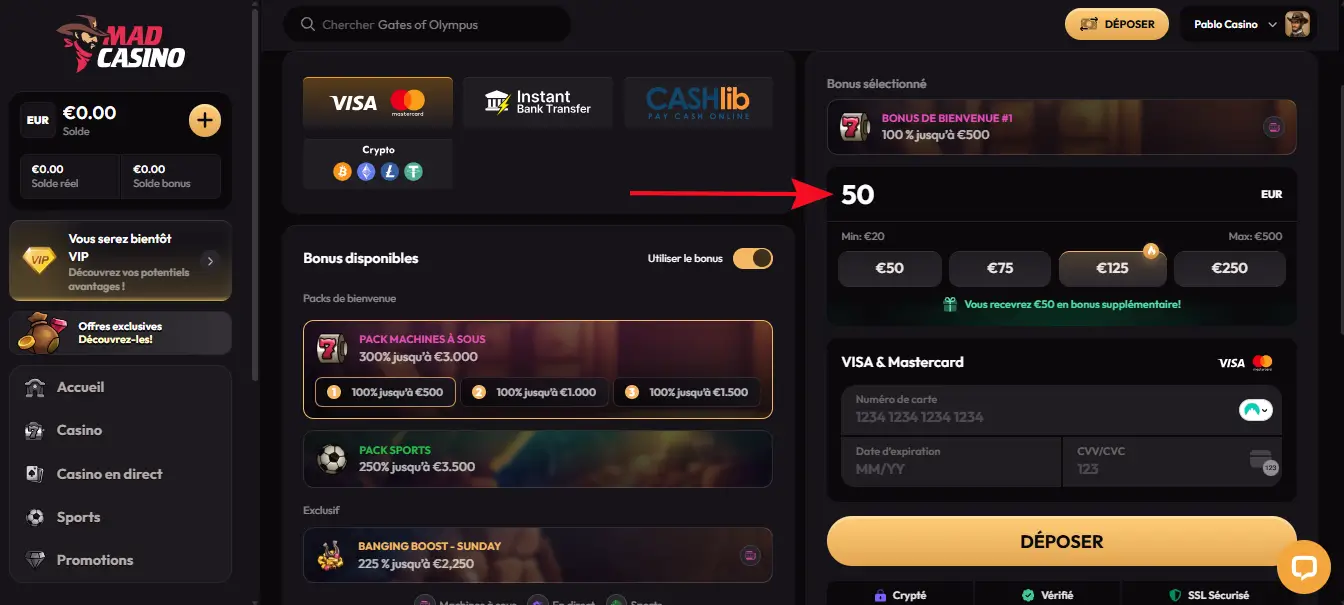Click the yellow plus add-funds icon
The image size is (1344, 605).
tap(204, 121)
